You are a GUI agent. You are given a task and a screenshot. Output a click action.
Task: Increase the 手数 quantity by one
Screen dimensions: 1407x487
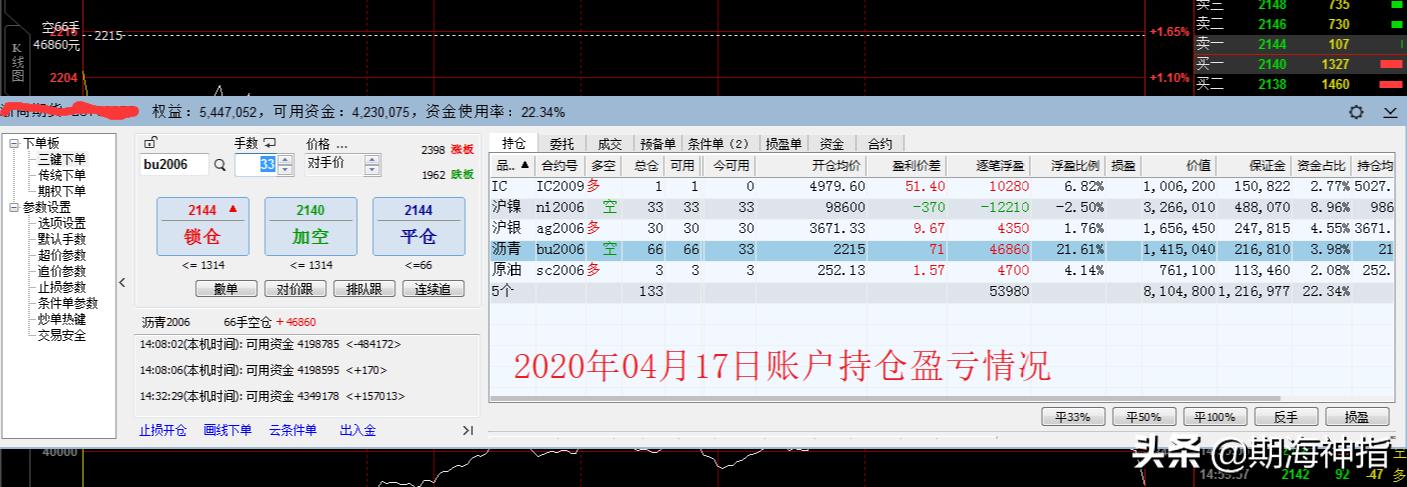pyautogui.click(x=286, y=160)
